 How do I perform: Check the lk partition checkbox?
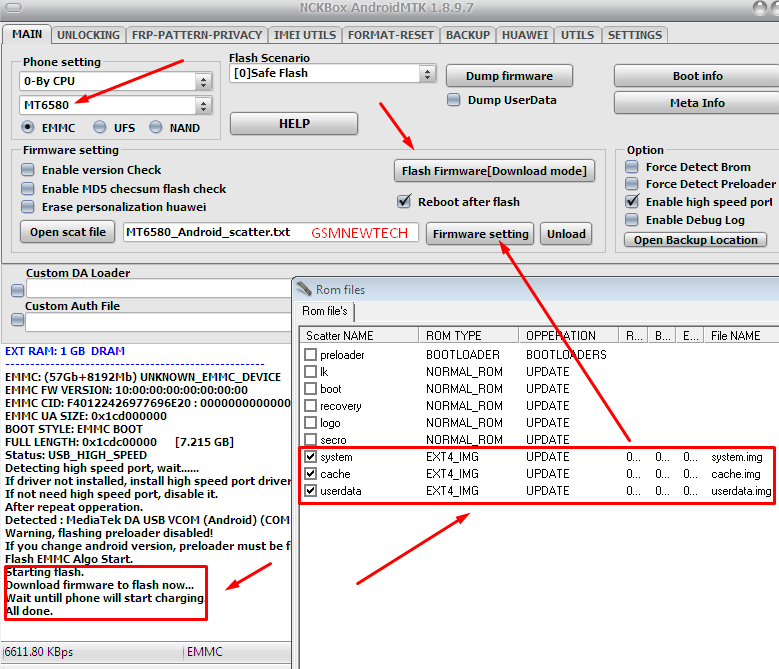311,372
